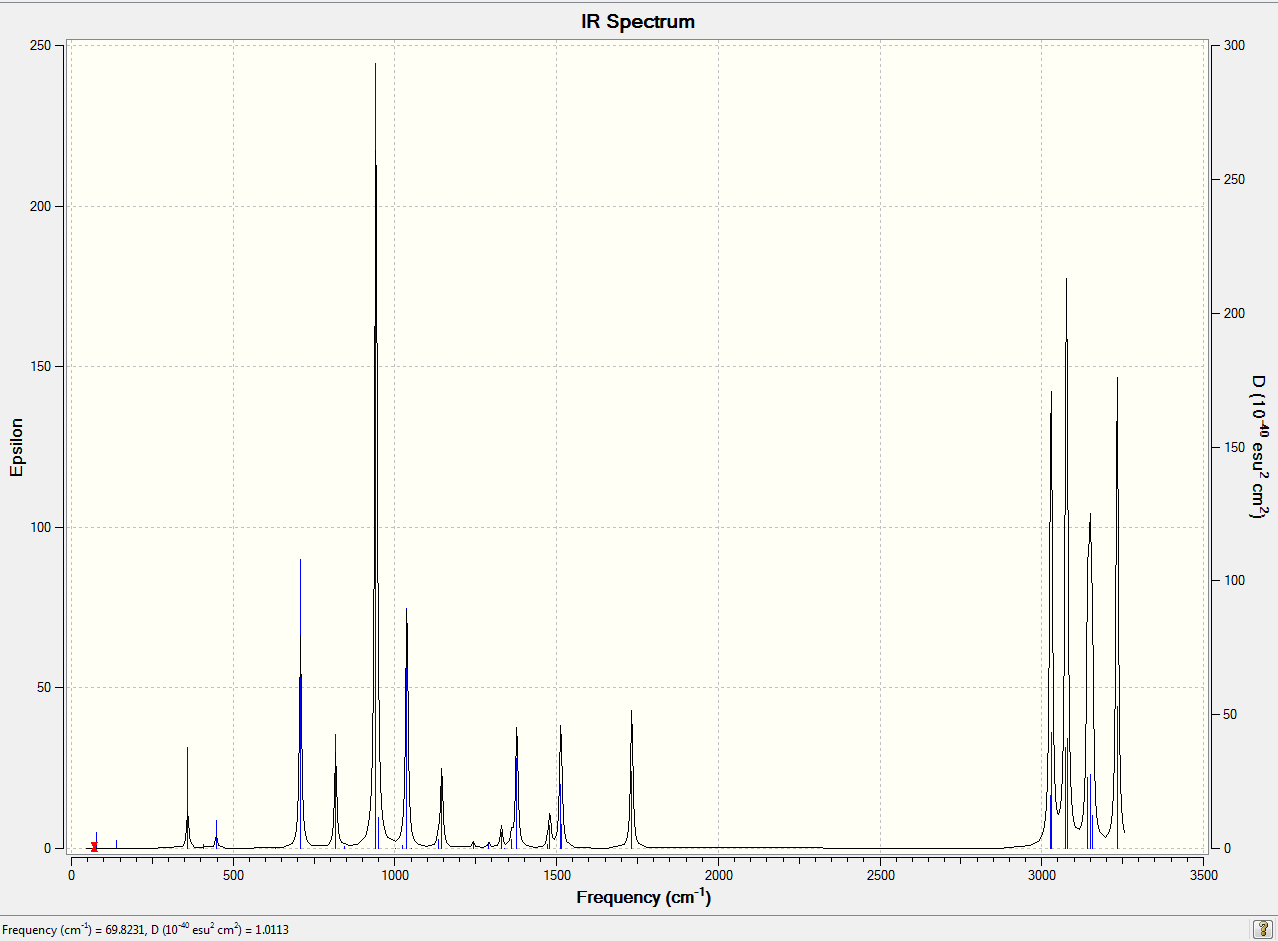Click the "3500" frequency axis tick label
This screenshot has width=1278, height=941.
(x=1204, y=875)
